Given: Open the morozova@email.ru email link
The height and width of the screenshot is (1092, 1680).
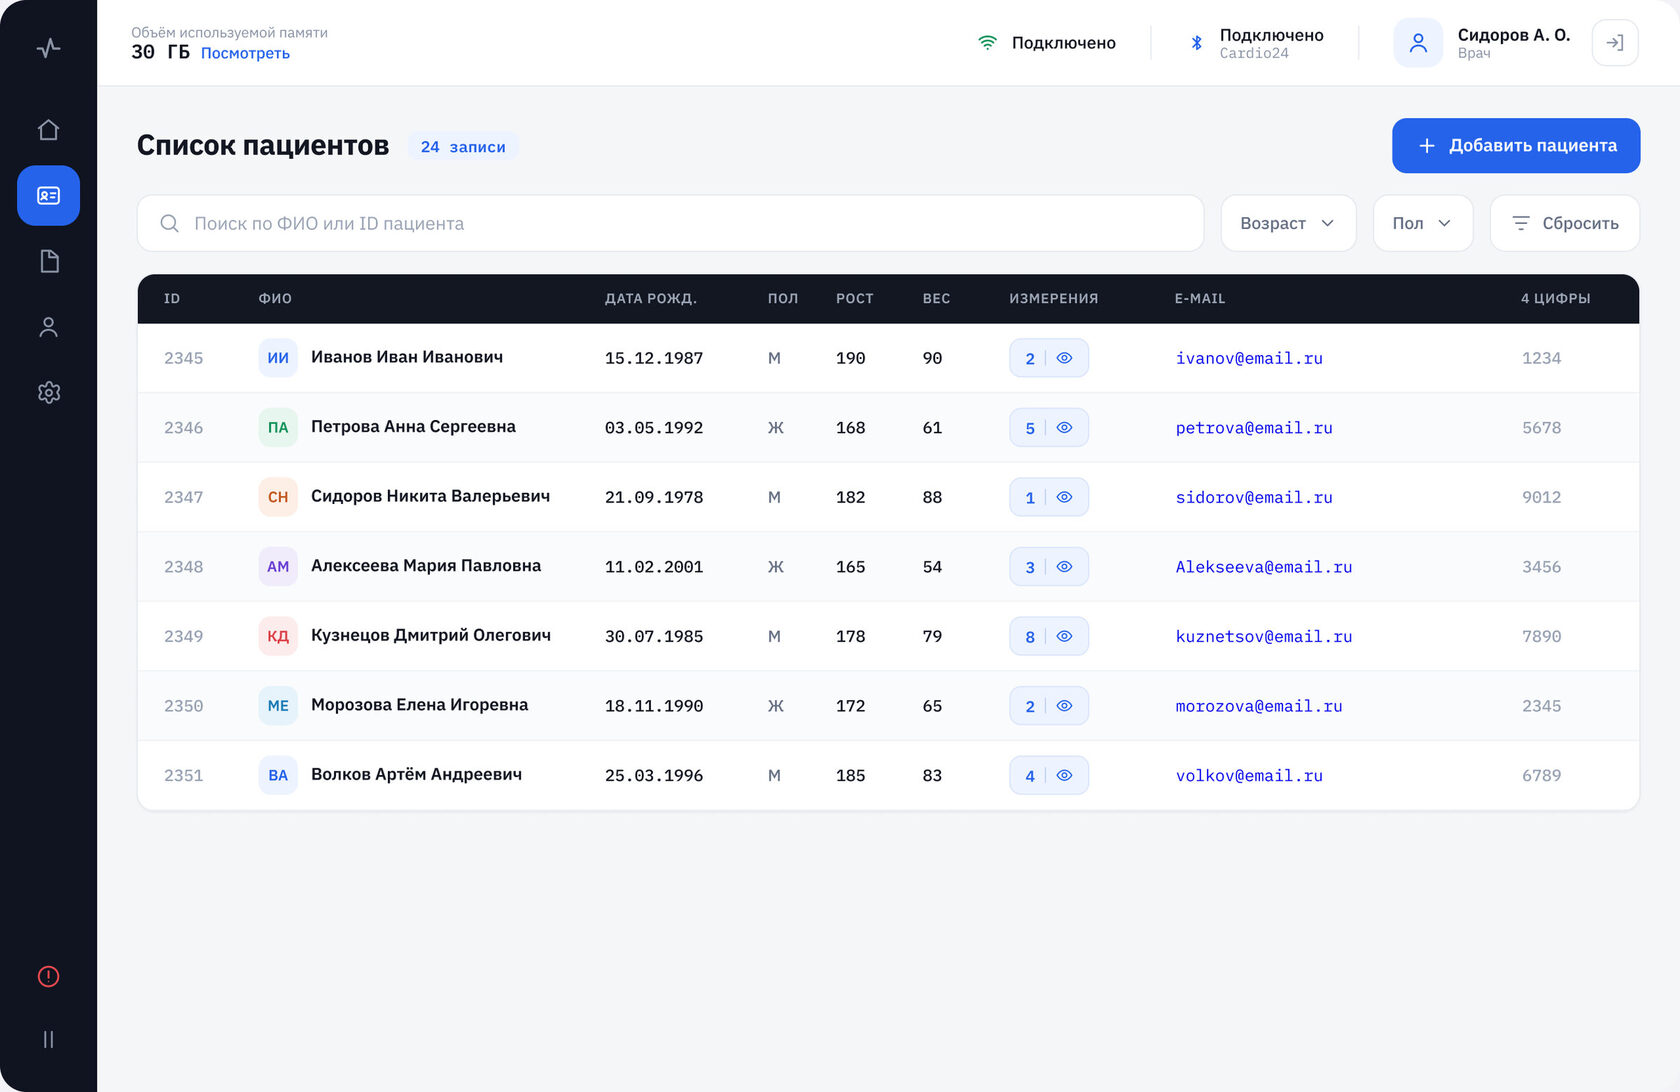Looking at the screenshot, I should point(1259,706).
